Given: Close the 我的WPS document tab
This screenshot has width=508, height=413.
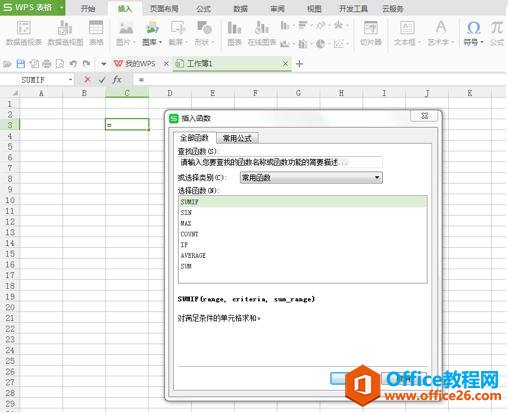Looking at the screenshot, I should tap(166, 63).
